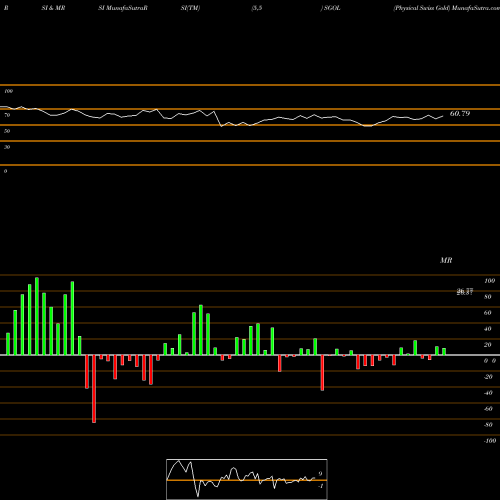Open the mini overview chart thumbnail
This screenshot has height=500, width=500.
point(247,479)
